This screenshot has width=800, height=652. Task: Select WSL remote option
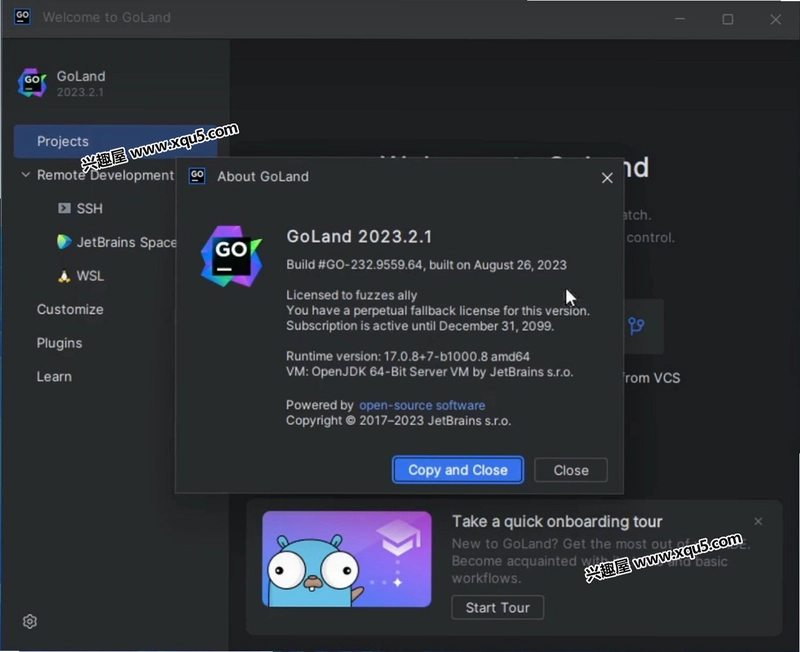(90, 276)
